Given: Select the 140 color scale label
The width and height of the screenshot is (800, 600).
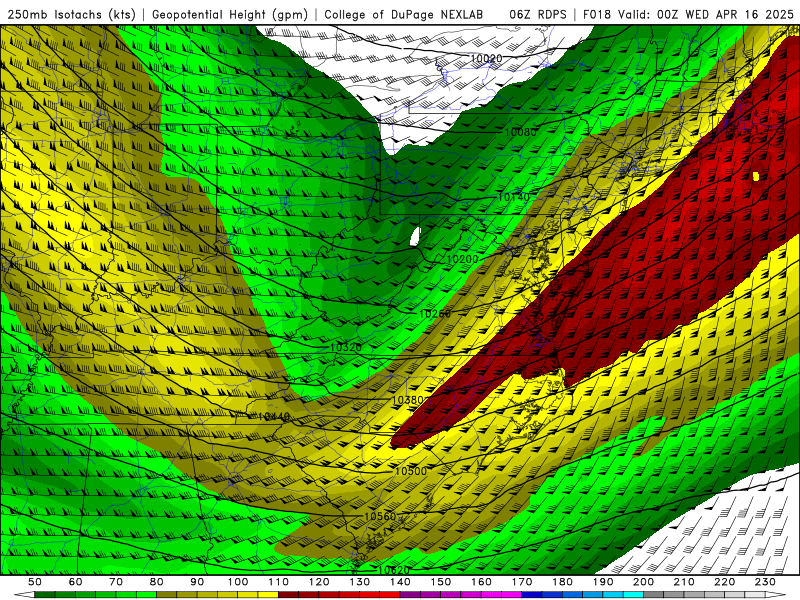Looking at the screenshot, I should pyautogui.click(x=400, y=582).
